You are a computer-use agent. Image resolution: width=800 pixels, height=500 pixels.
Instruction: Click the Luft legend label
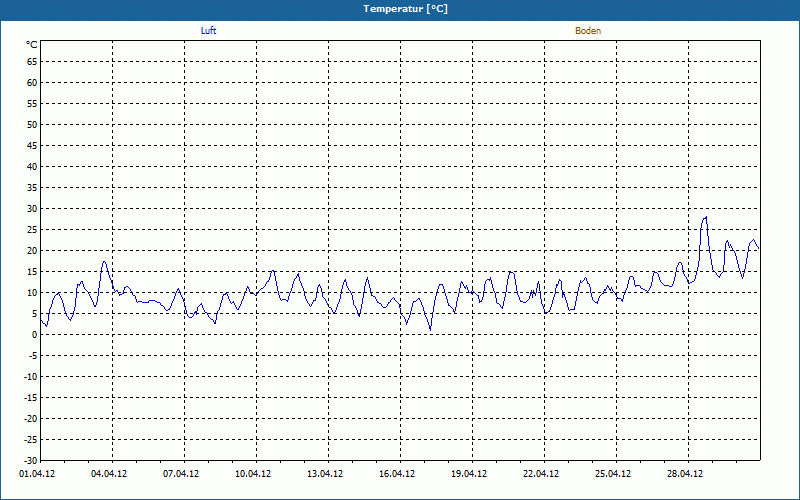[208, 31]
